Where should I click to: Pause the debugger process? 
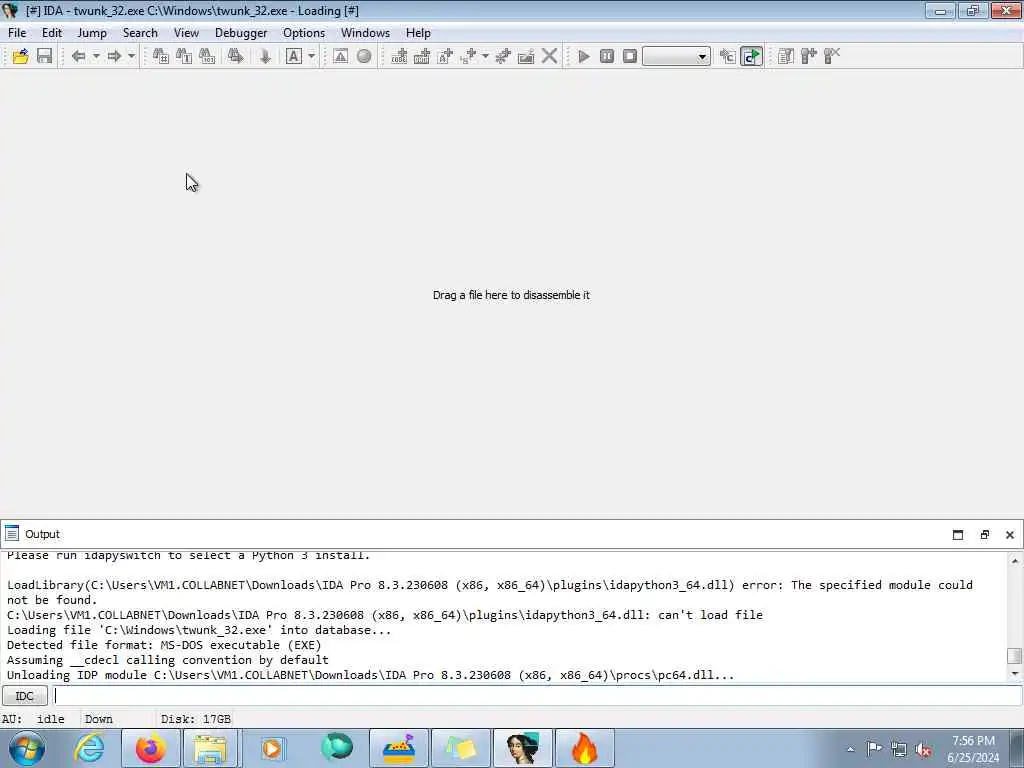click(x=607, y=56)
